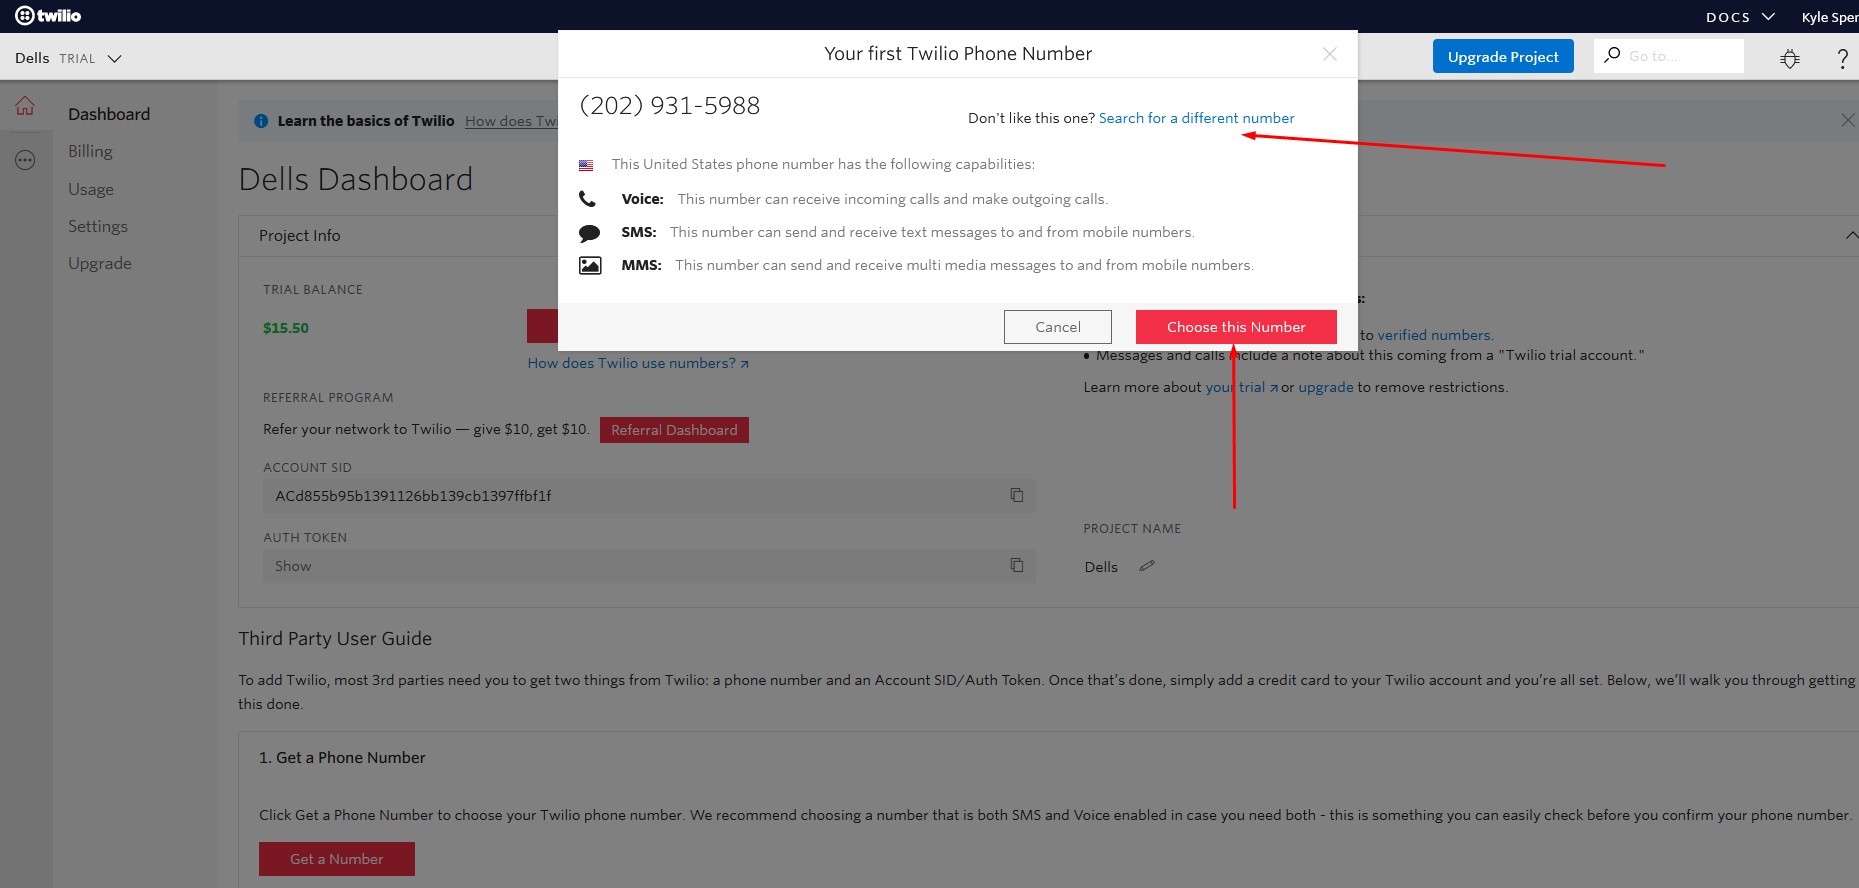Click the Twilio logo in header
This screenshot has height=888, width=1859.
click(48, 15)
